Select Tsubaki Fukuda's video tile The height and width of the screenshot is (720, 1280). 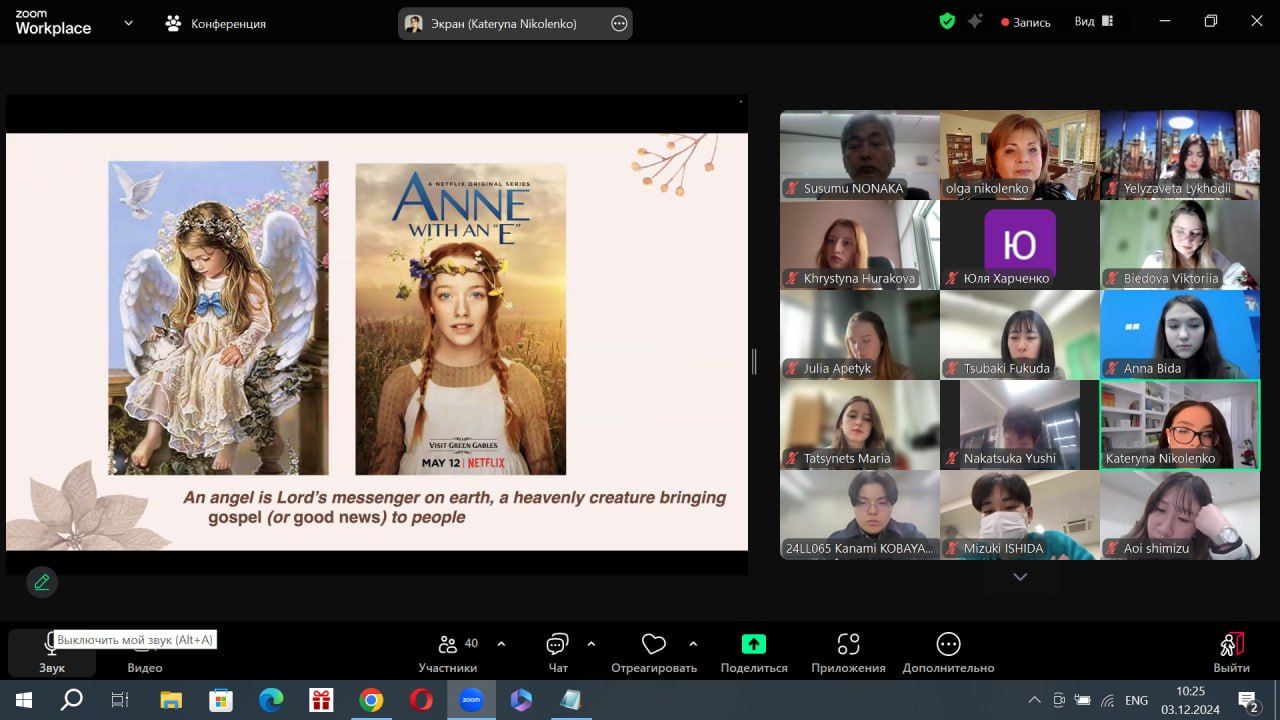[x=1020, y=335]
